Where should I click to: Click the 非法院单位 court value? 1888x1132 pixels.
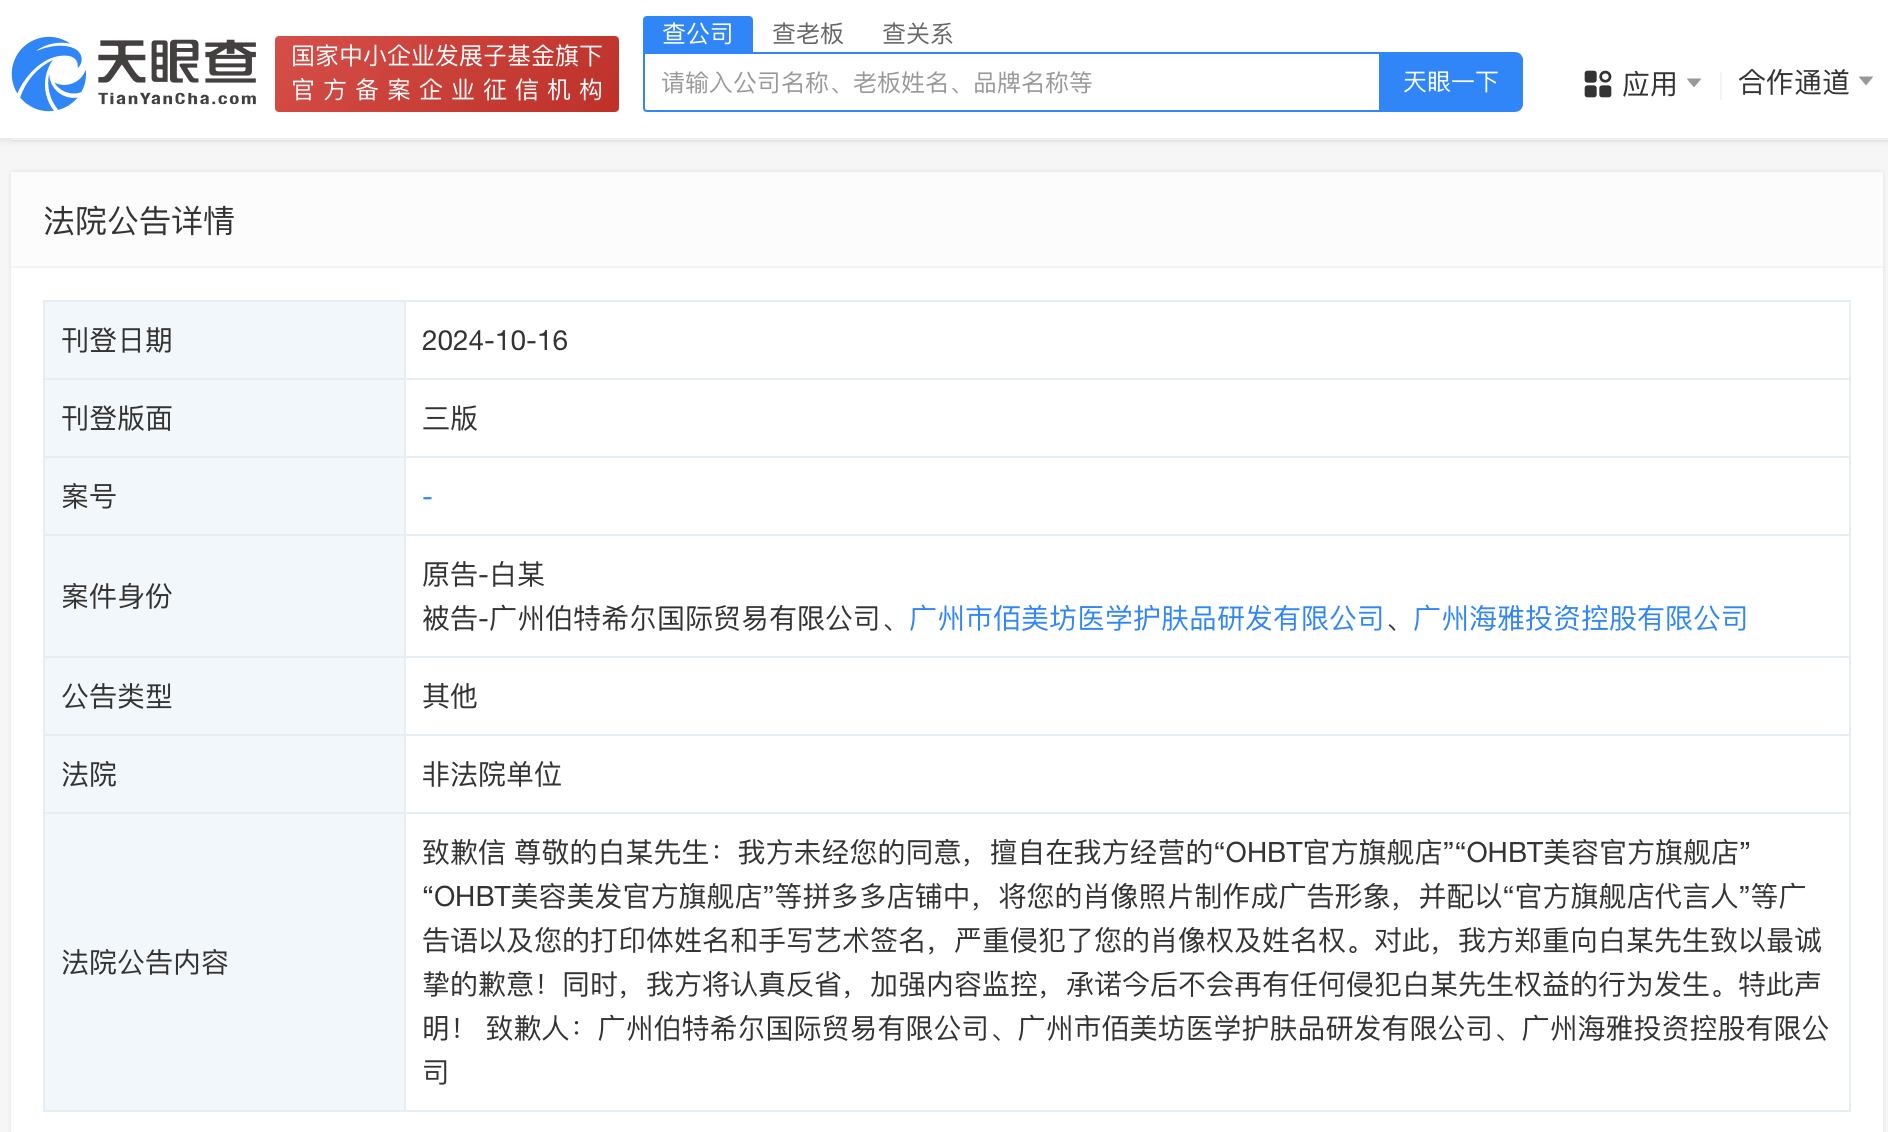pyautogui.click(x=492, y=775)
